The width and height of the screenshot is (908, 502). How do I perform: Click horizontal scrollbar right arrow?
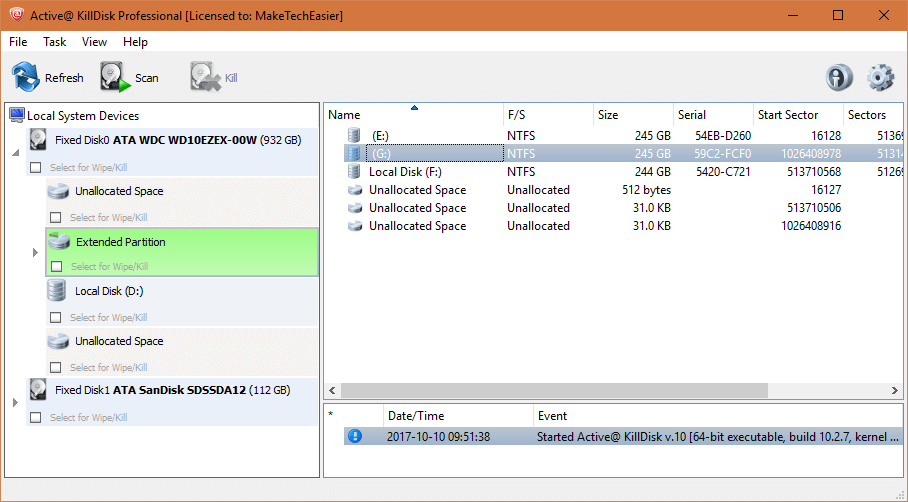point(895,390)
